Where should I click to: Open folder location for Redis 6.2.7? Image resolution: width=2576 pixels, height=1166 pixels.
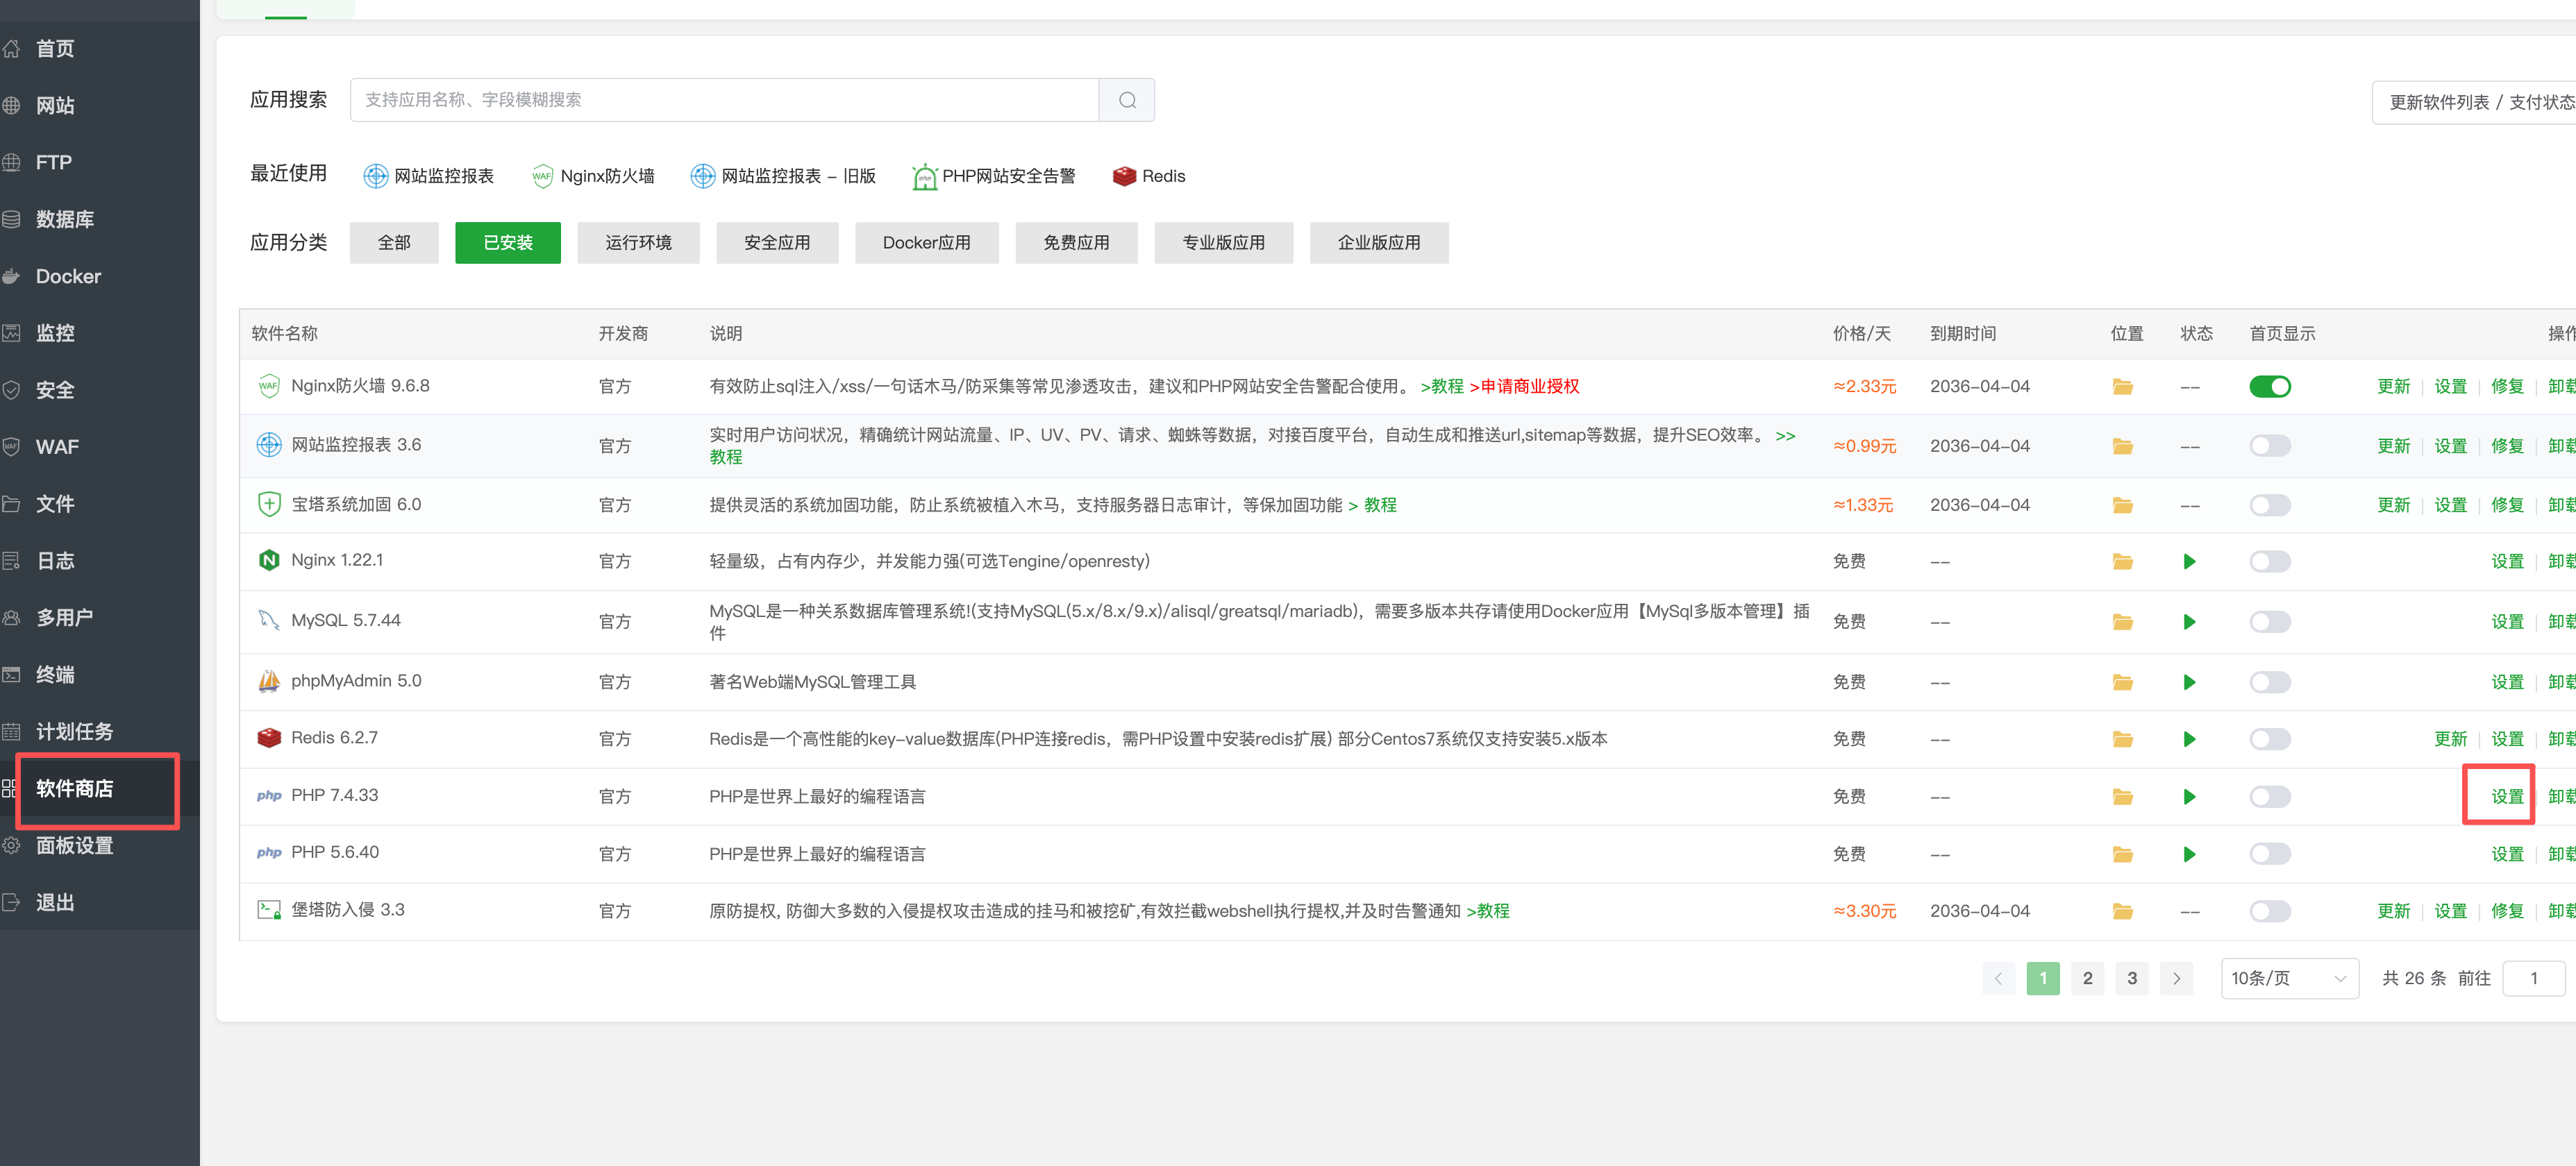tap(2122, 739)
